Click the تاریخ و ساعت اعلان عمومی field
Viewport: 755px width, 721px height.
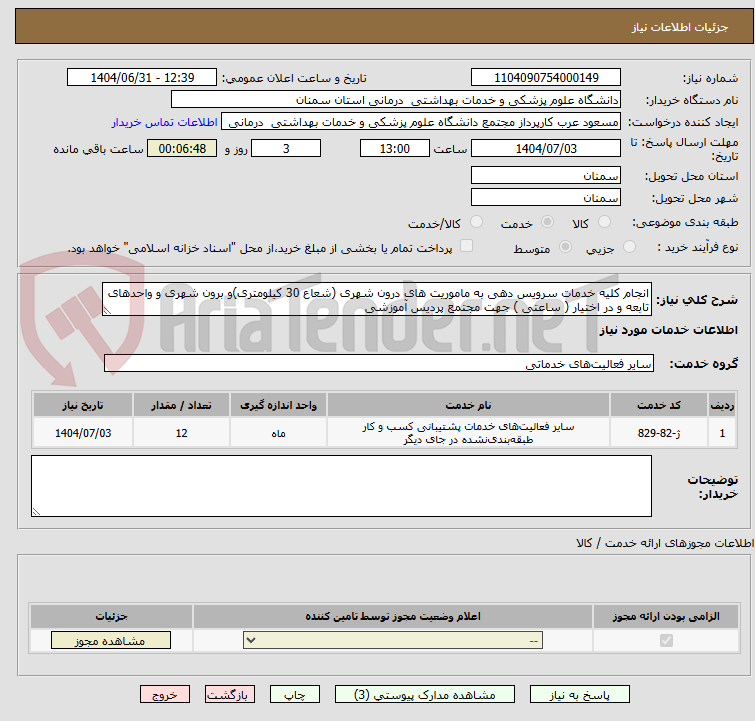click(x=142, y=78)
